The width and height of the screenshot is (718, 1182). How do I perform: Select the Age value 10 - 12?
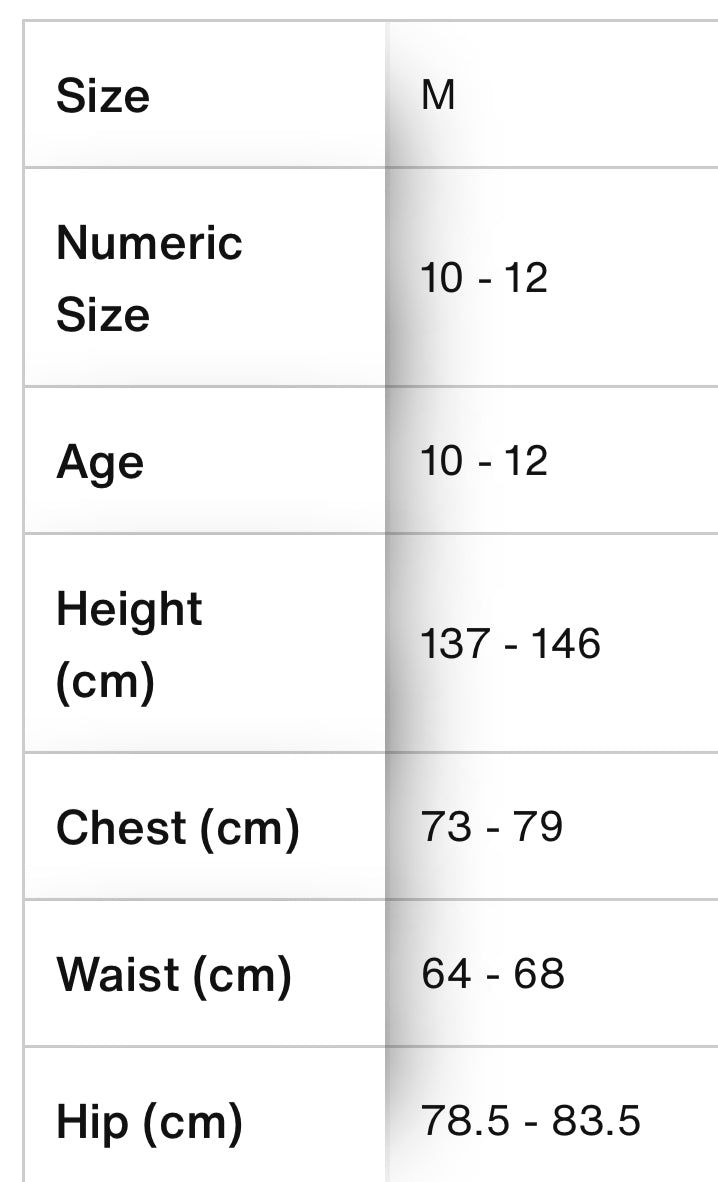[x=484, y=462]
